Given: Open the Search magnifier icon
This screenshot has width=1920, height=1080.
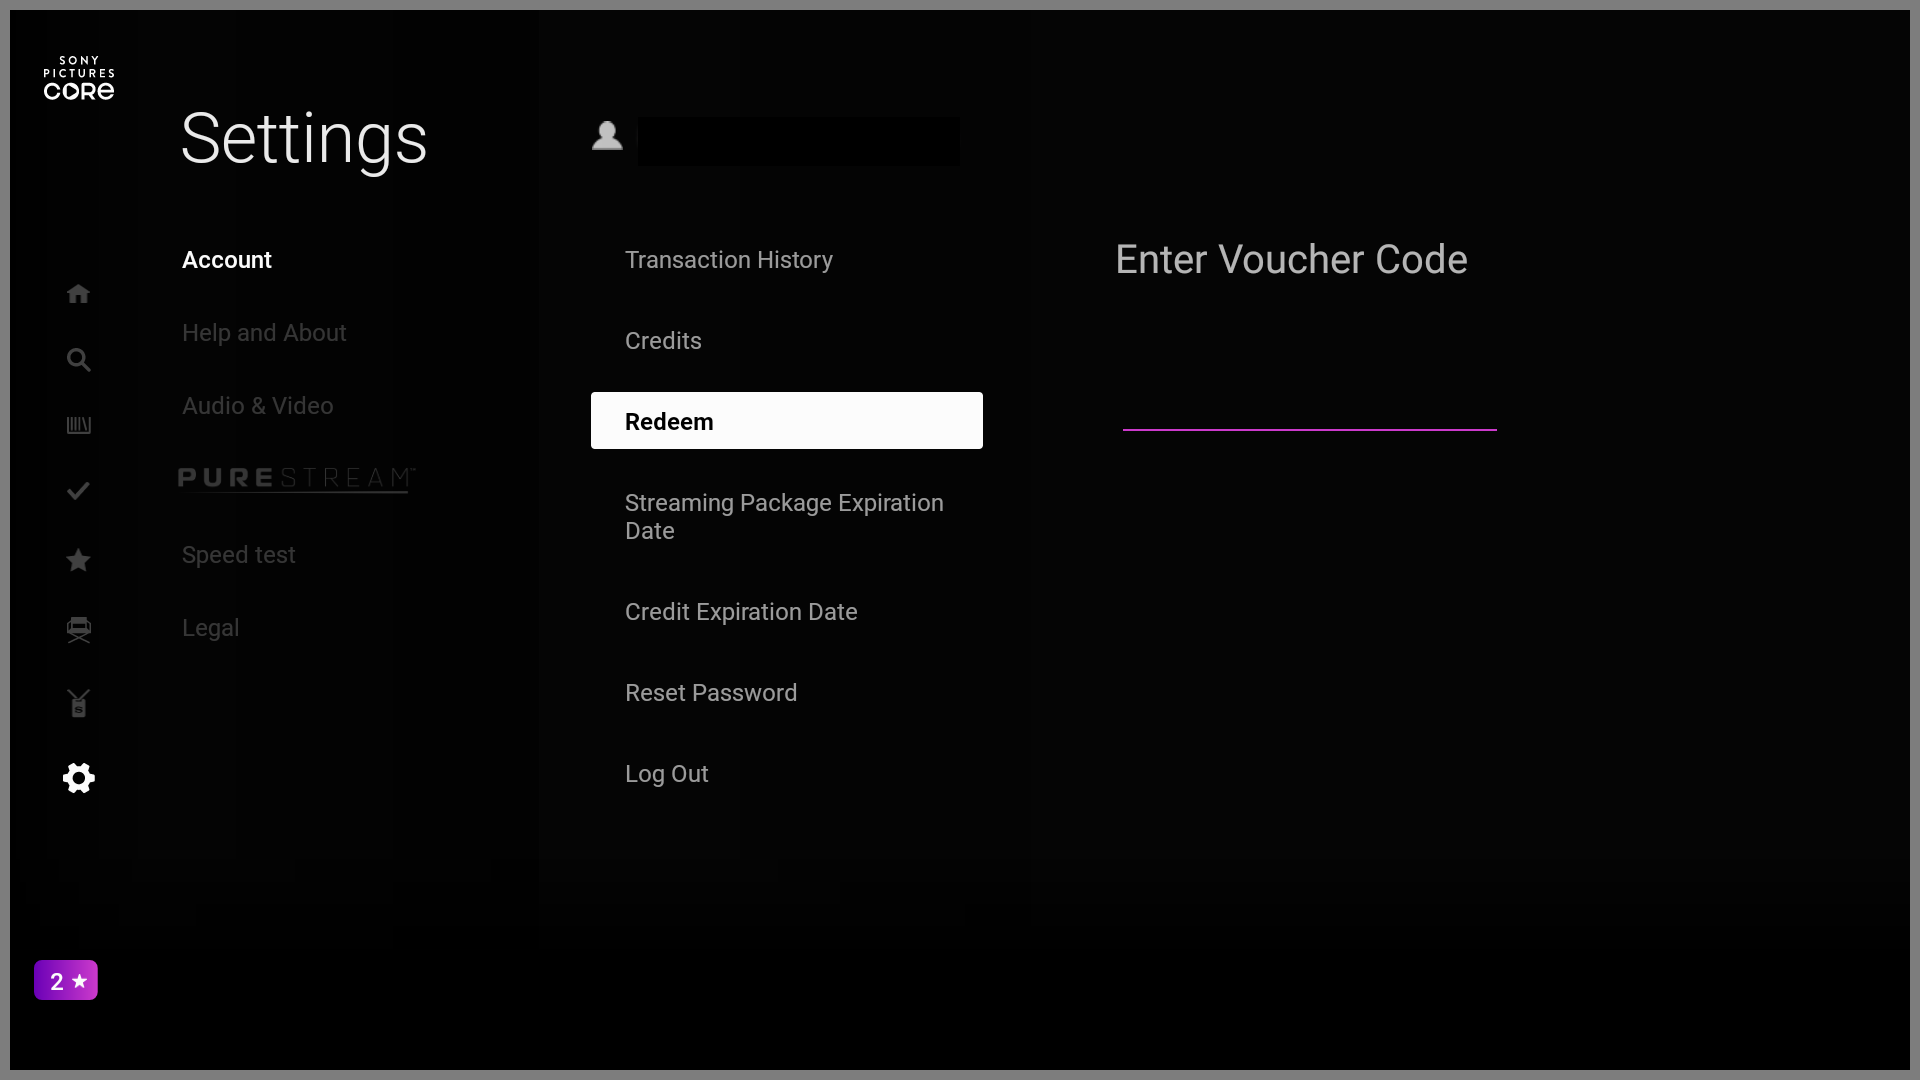Looking at the screenshot, I should point(78,360).
